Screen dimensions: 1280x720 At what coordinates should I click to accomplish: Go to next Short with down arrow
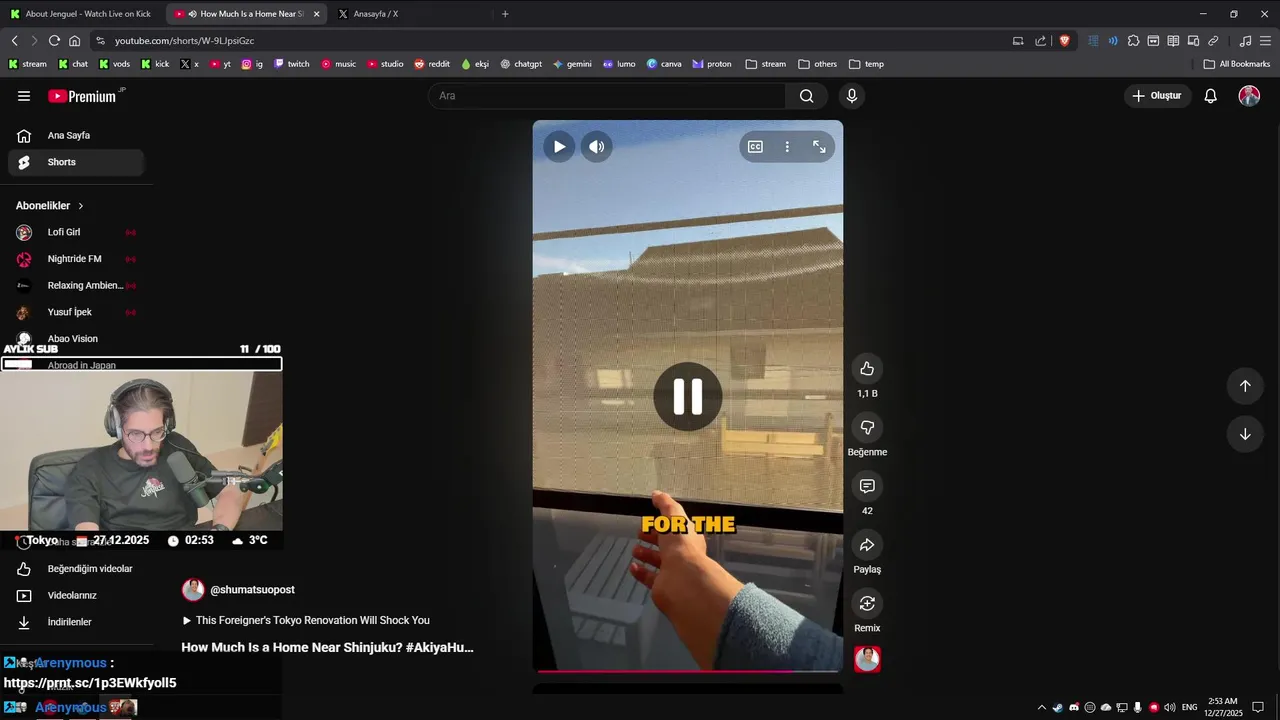pyautogui.click(x=1245, y=434)
